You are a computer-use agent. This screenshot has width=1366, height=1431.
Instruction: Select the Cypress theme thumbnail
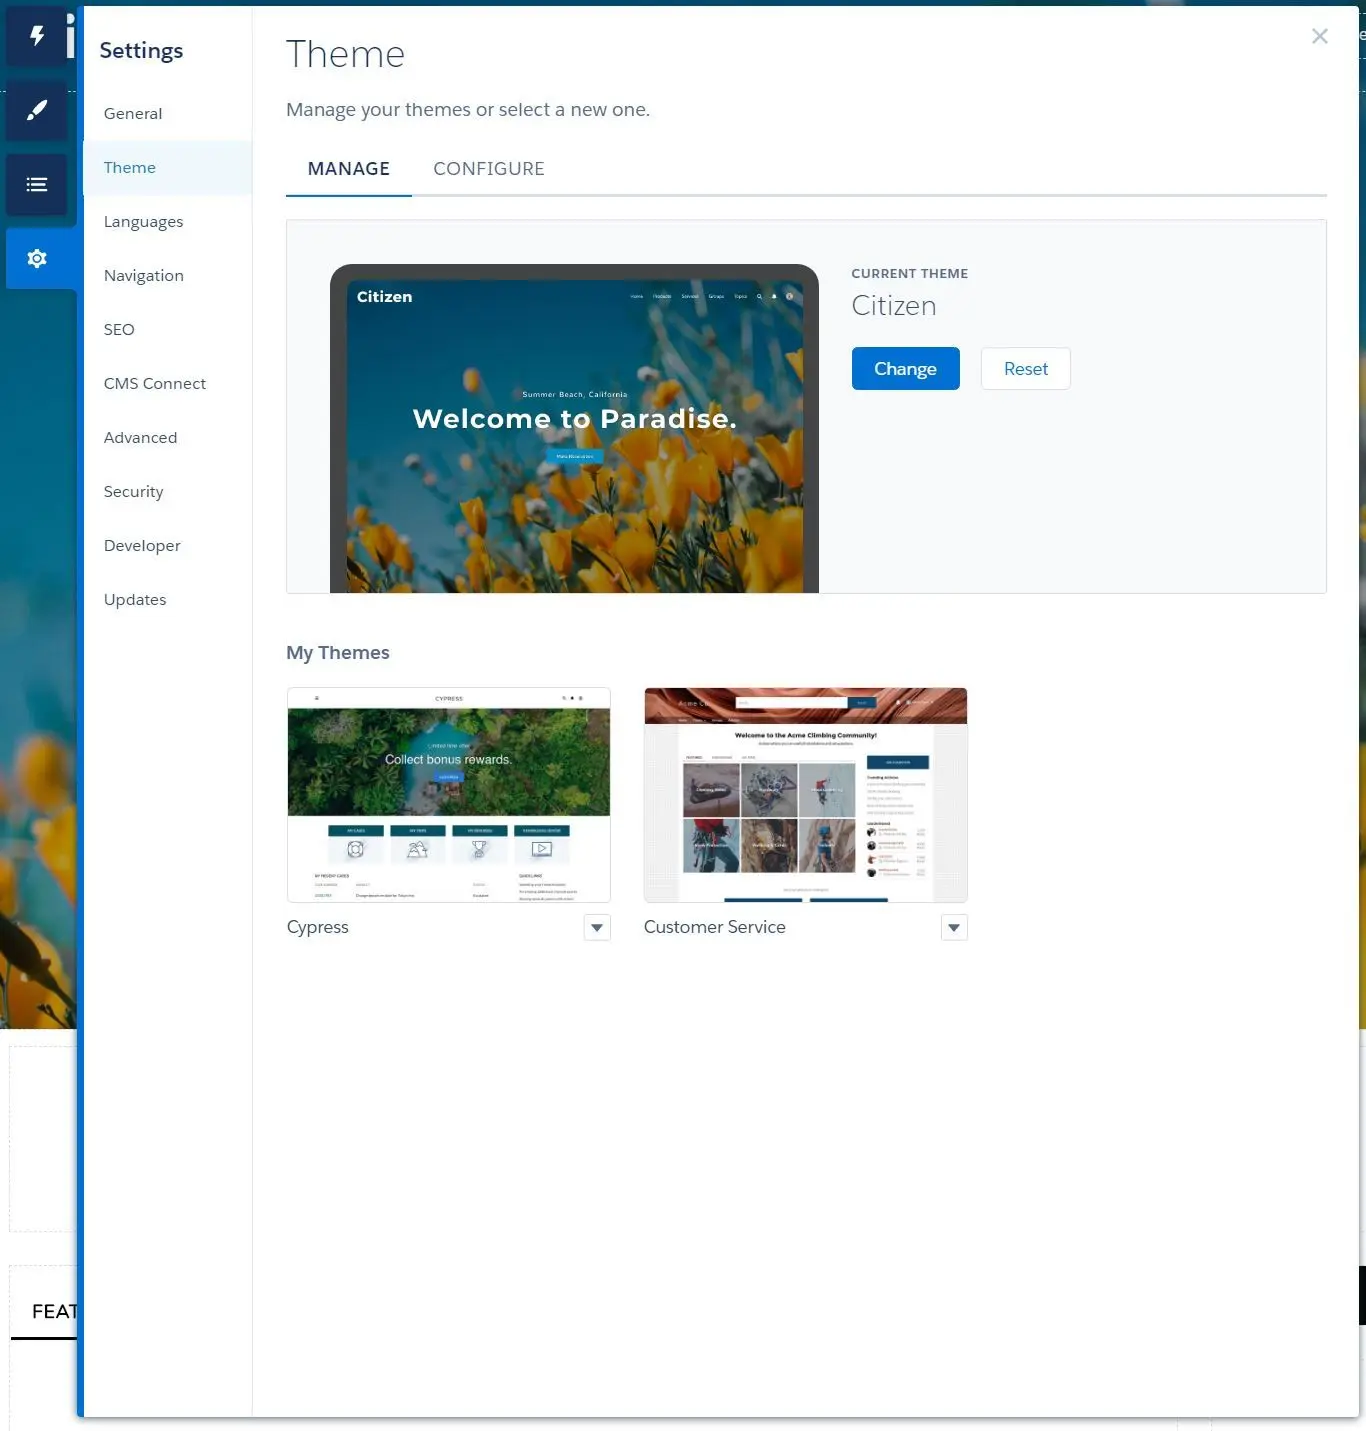click(x=448, y=795)
